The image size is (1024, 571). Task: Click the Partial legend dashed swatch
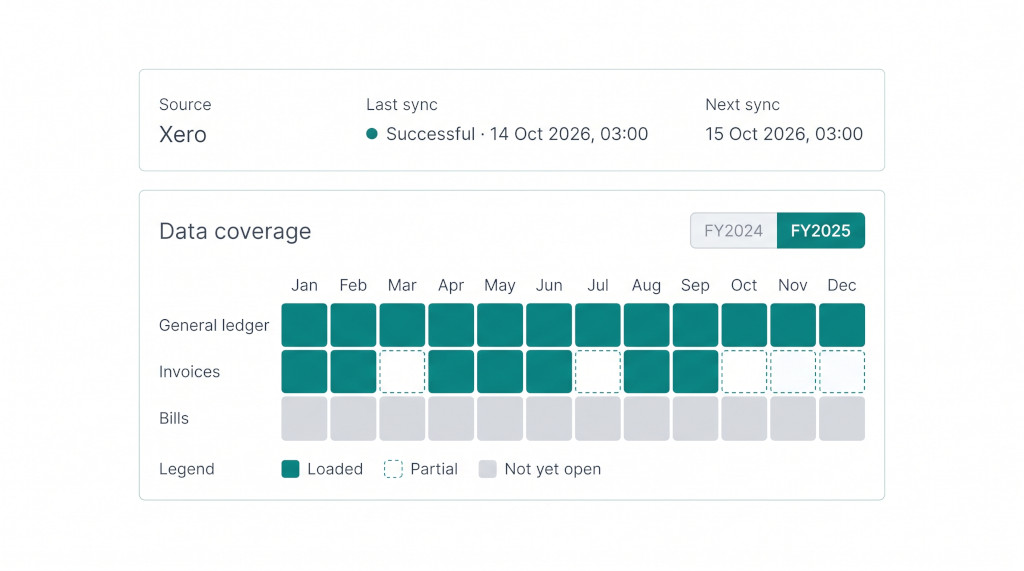coord(393,469)
